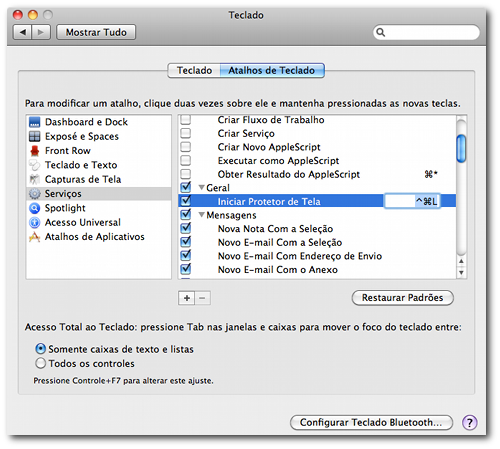
Task: Click the Serviços gear icon
Action: pyautogui.click(x=35, y=194)
